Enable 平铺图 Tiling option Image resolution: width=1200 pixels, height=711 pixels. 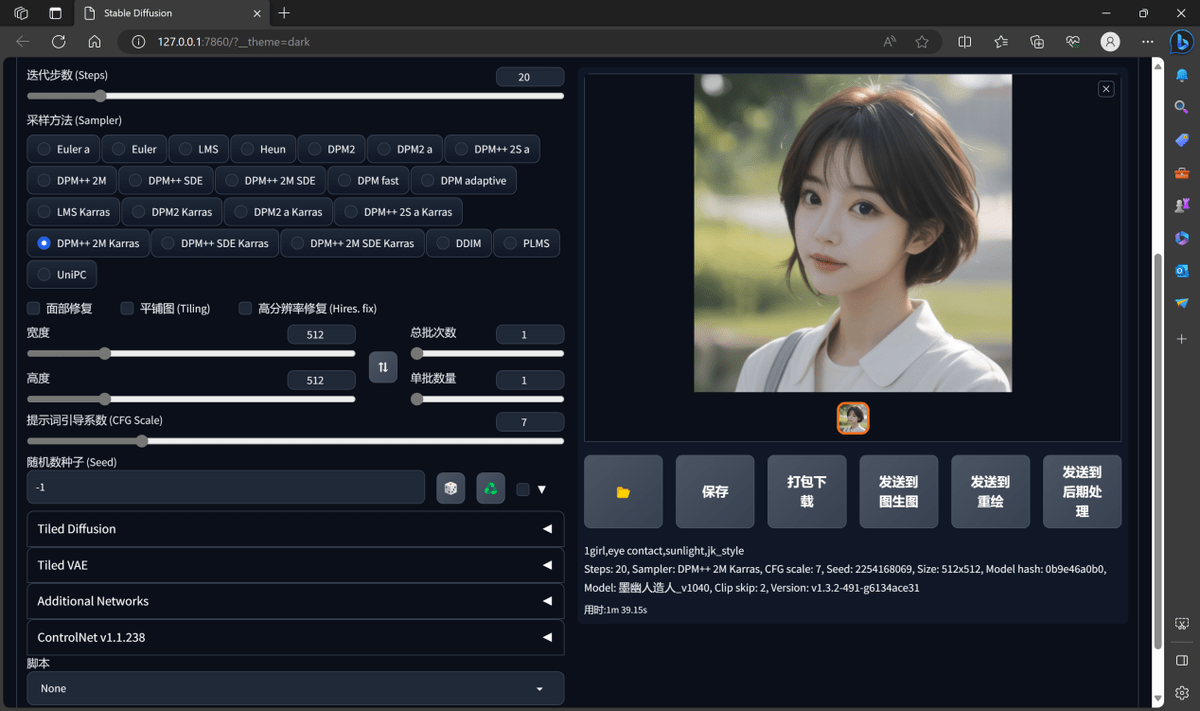coord(127,308)
